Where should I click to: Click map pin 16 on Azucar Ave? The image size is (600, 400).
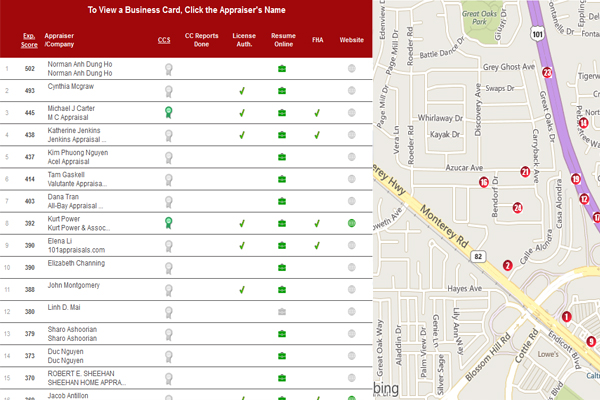coord(483,182)
